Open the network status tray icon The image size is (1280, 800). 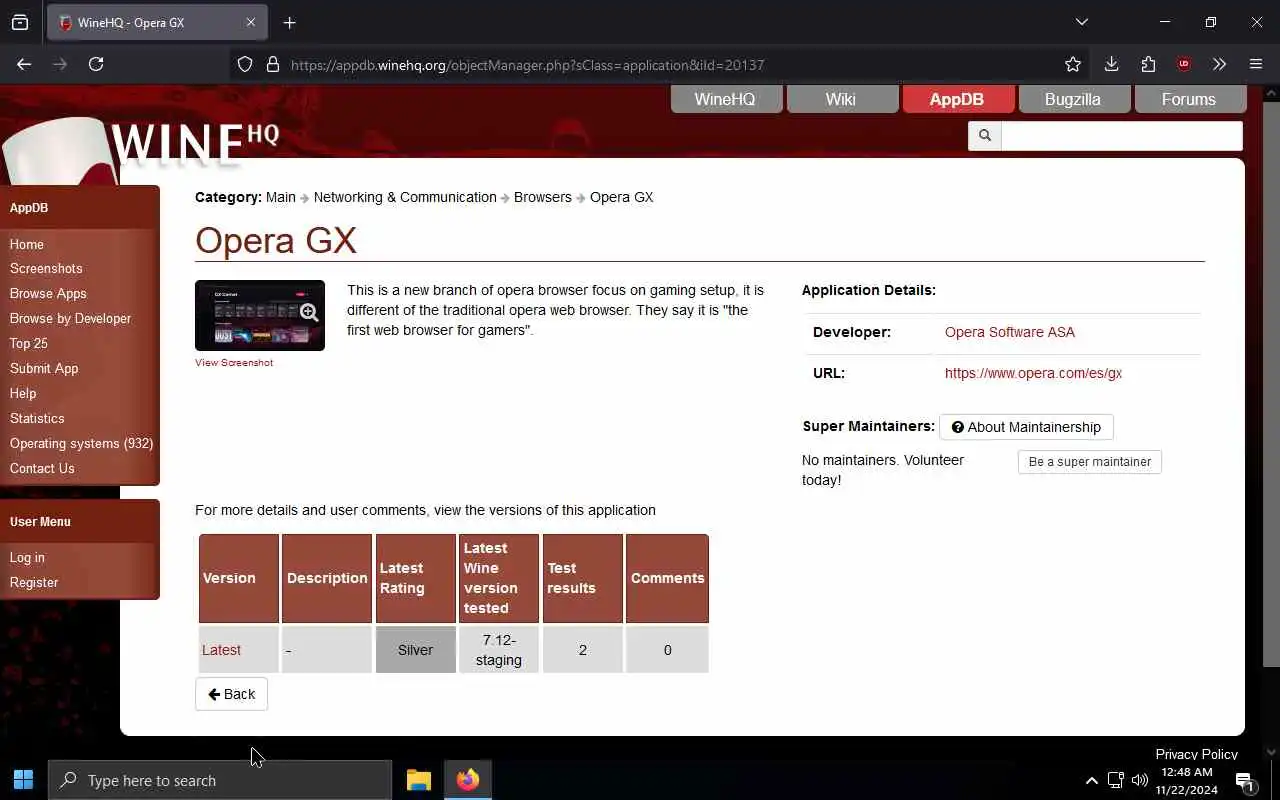pyautogui.click(x=1116, y=780)
